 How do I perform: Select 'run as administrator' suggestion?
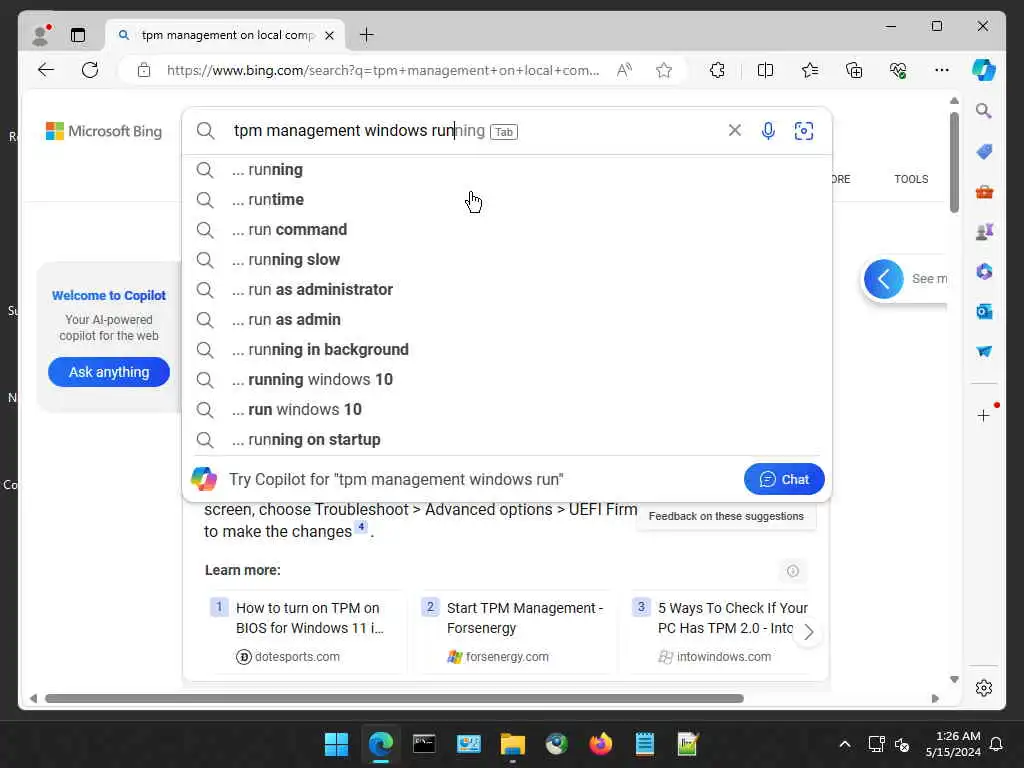(x=507, y=290)
